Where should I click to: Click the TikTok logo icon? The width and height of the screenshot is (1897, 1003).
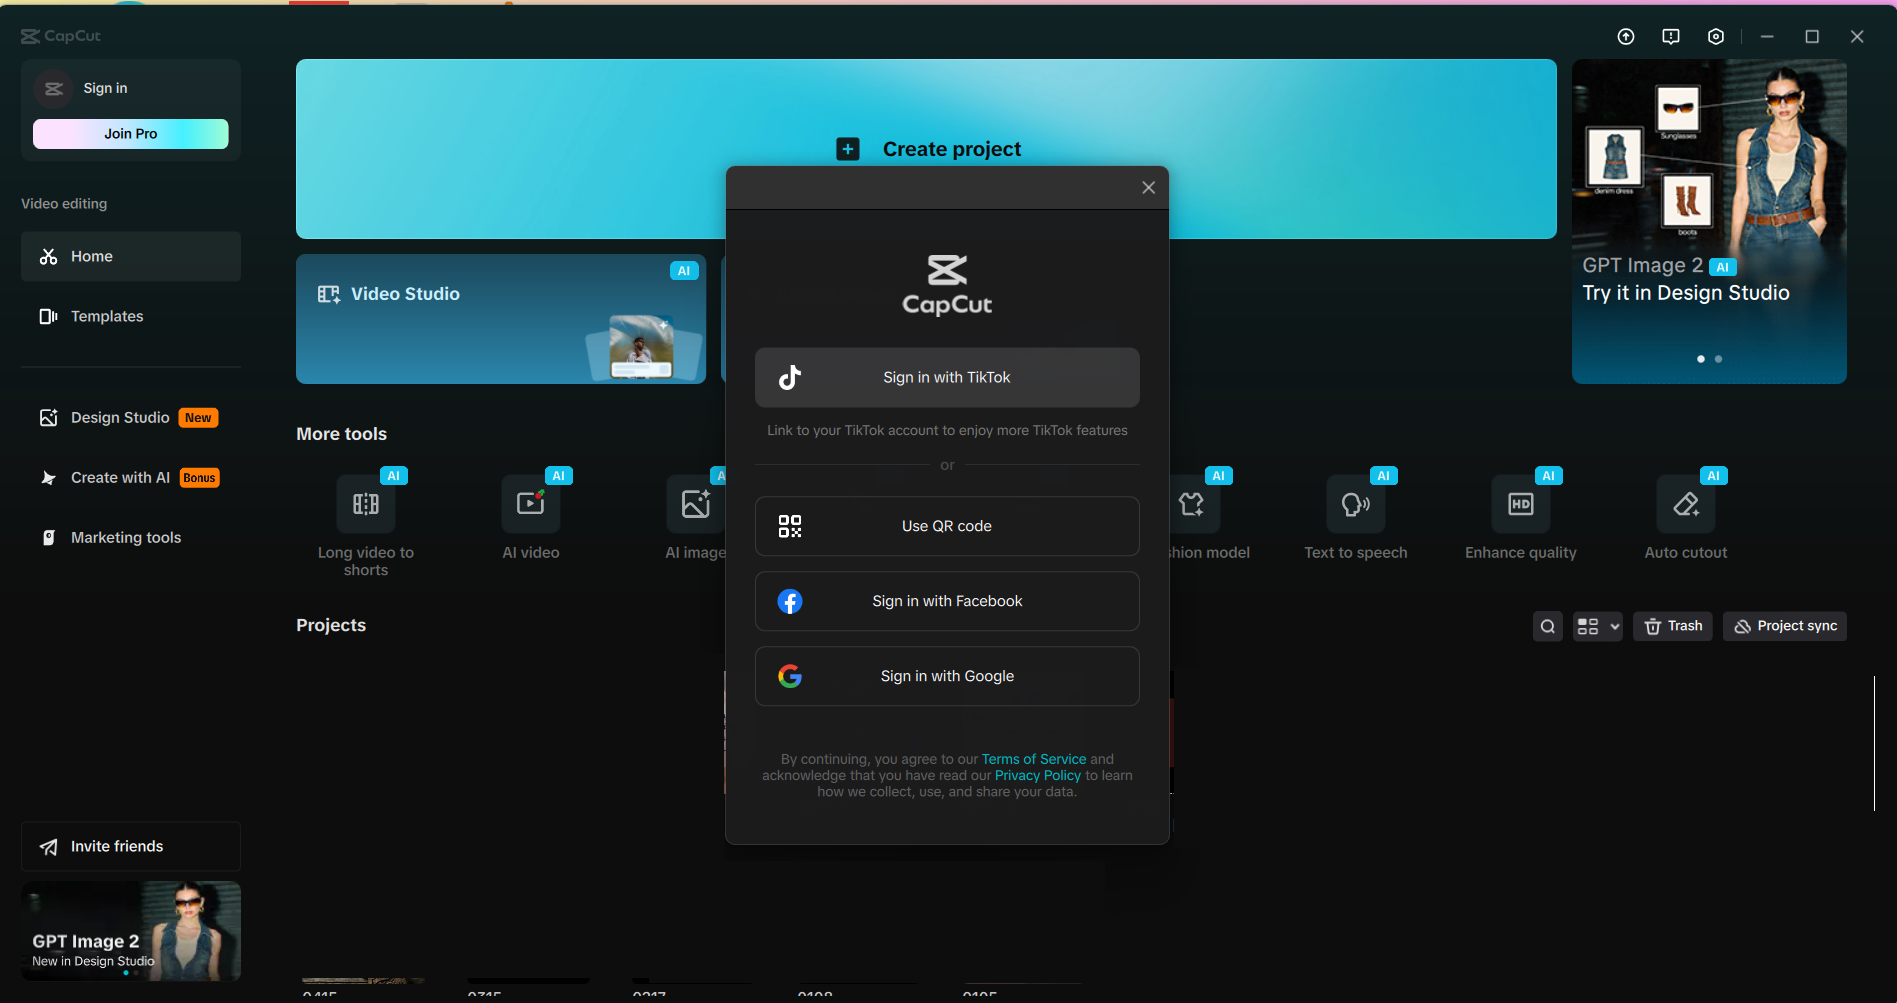pos(790,377)
